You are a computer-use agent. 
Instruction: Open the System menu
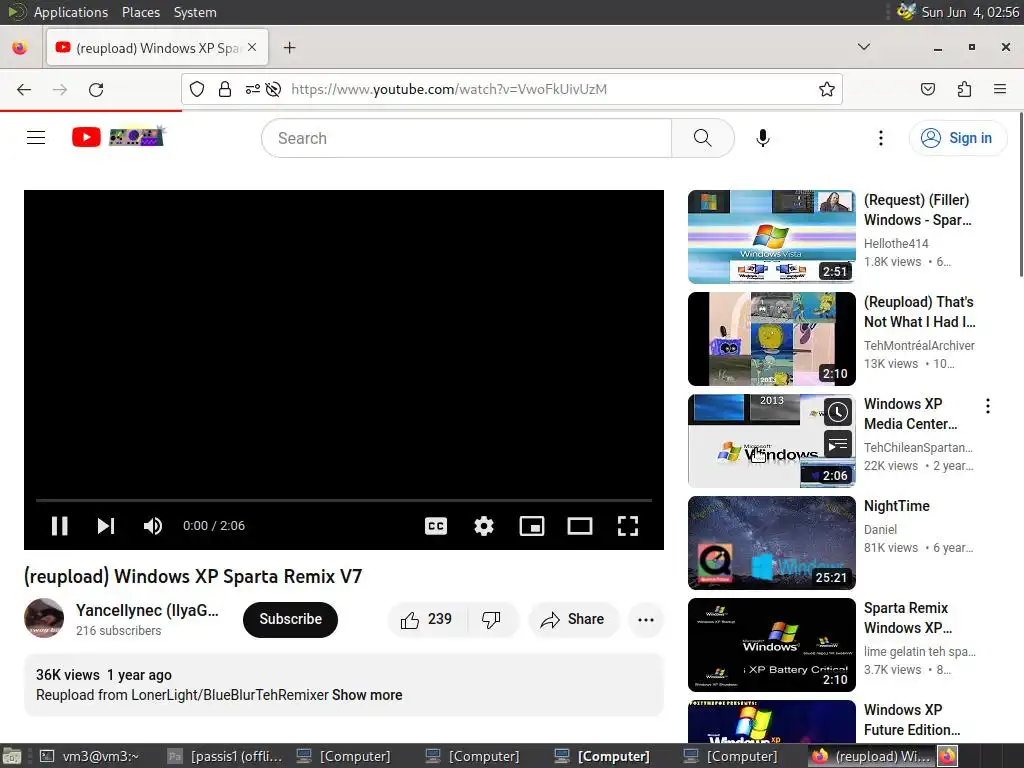pyautogui.click(x=195, y=12)
